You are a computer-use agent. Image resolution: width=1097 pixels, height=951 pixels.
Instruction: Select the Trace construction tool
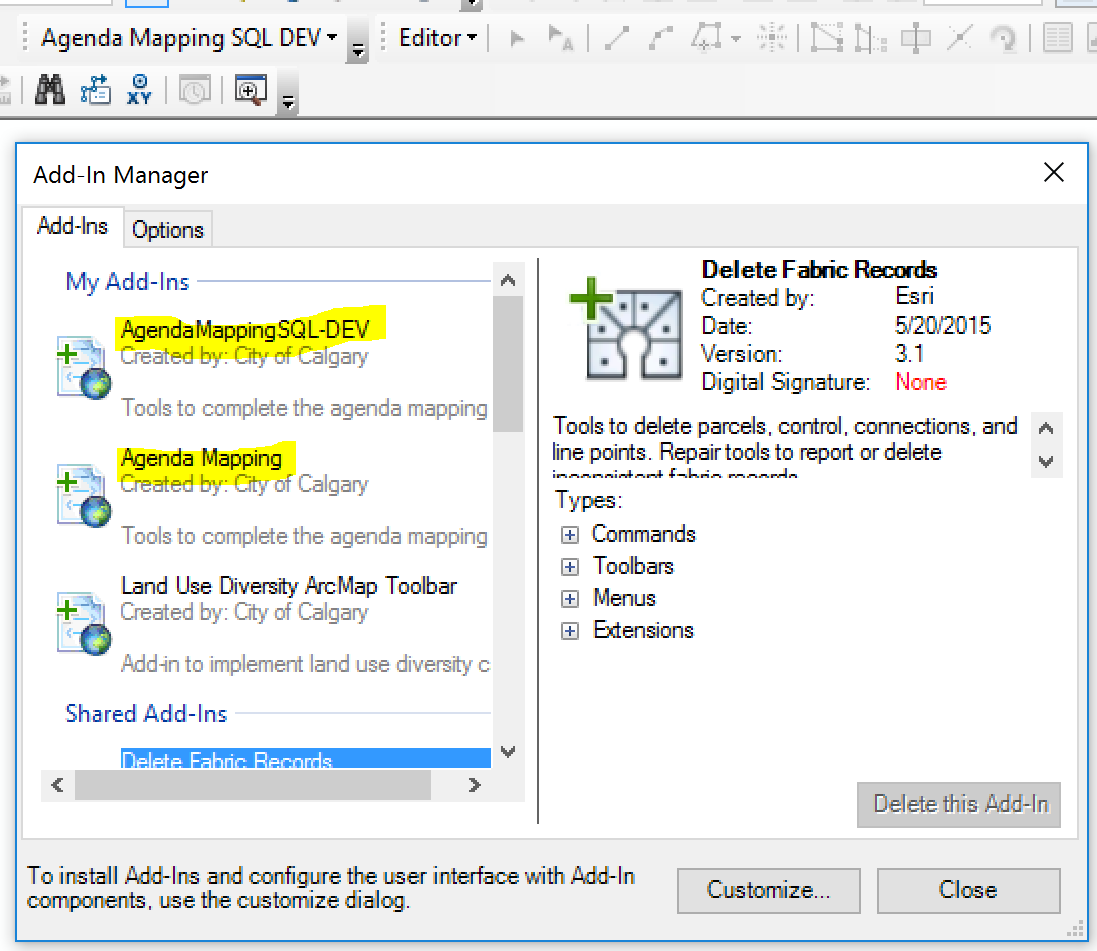tap(707, 38)
